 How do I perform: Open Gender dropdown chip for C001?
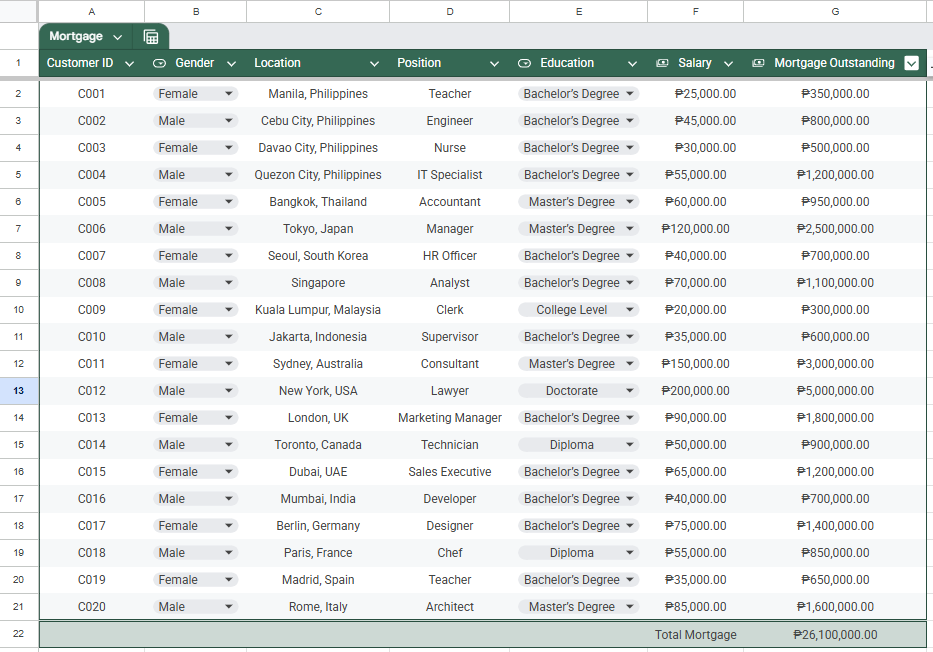[x=195, y=94]
